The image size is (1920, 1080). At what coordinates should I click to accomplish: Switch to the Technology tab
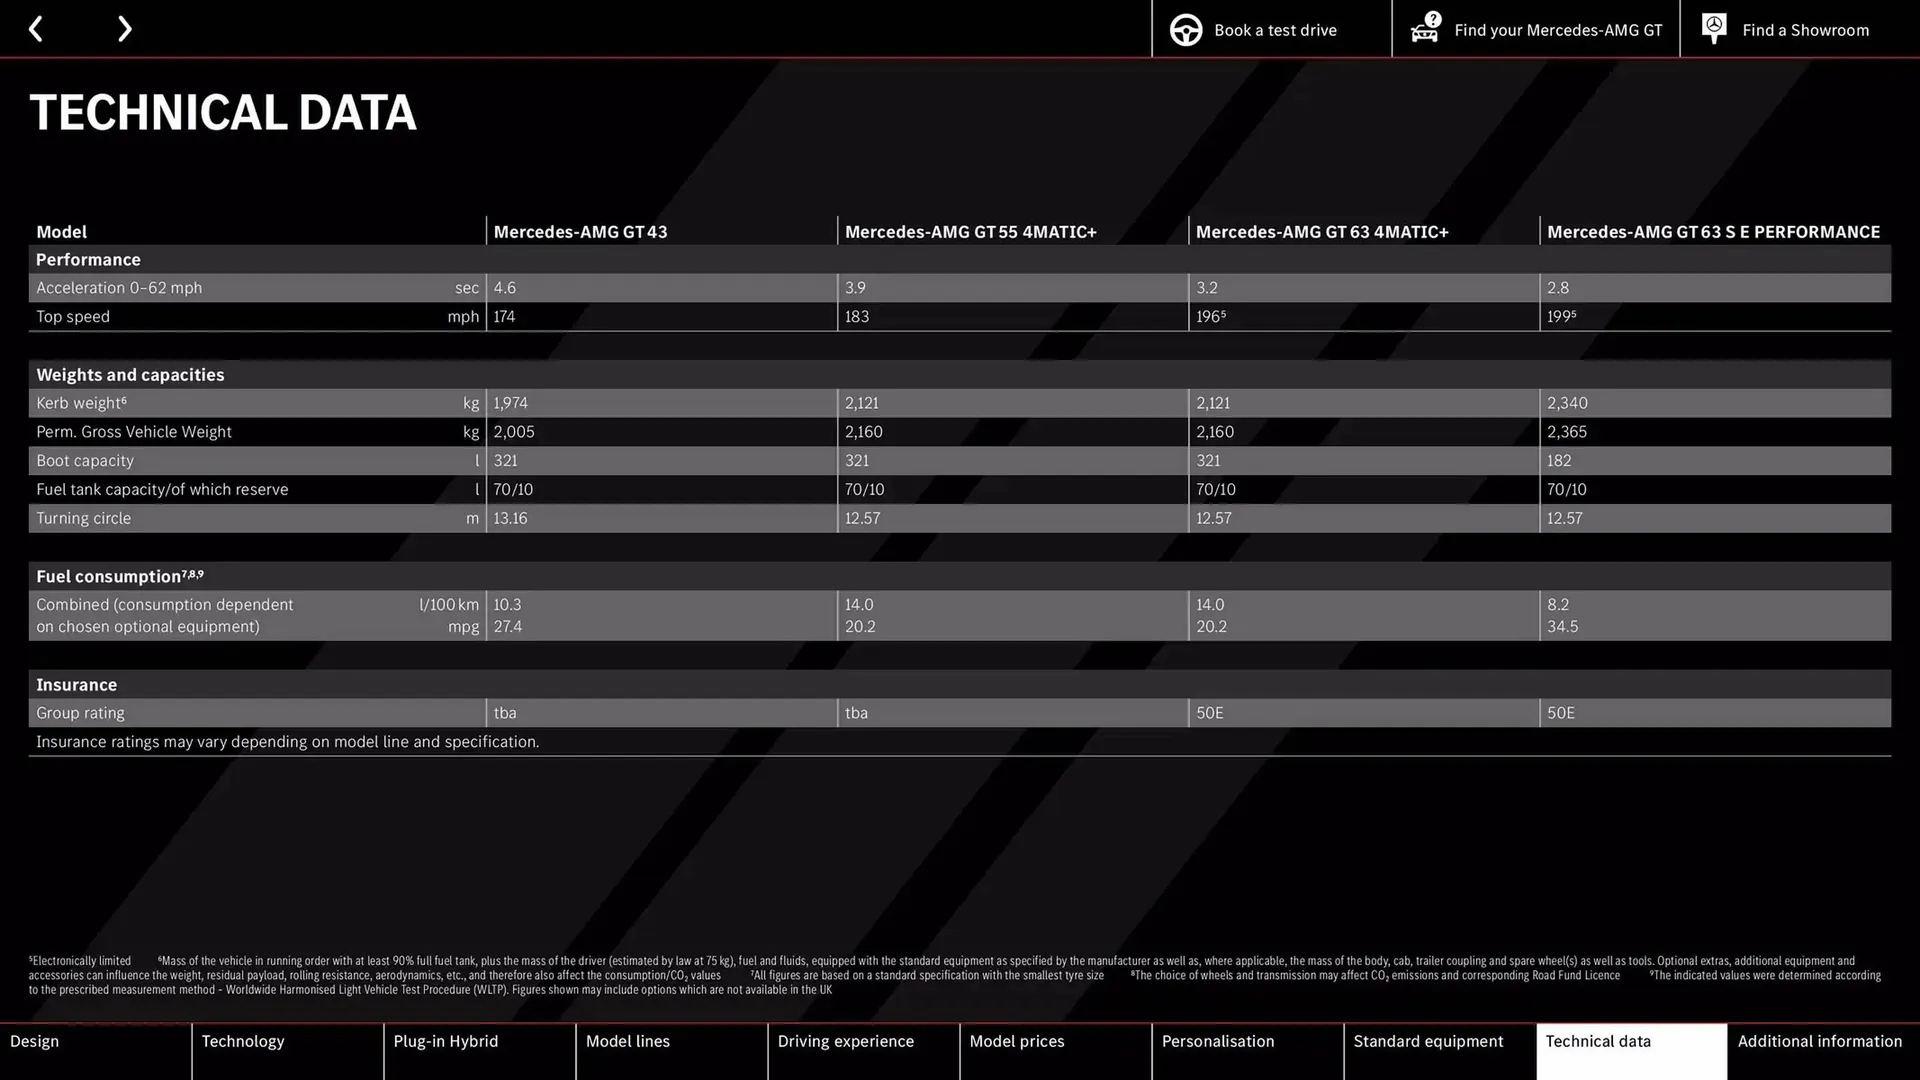coord(243,1041)
